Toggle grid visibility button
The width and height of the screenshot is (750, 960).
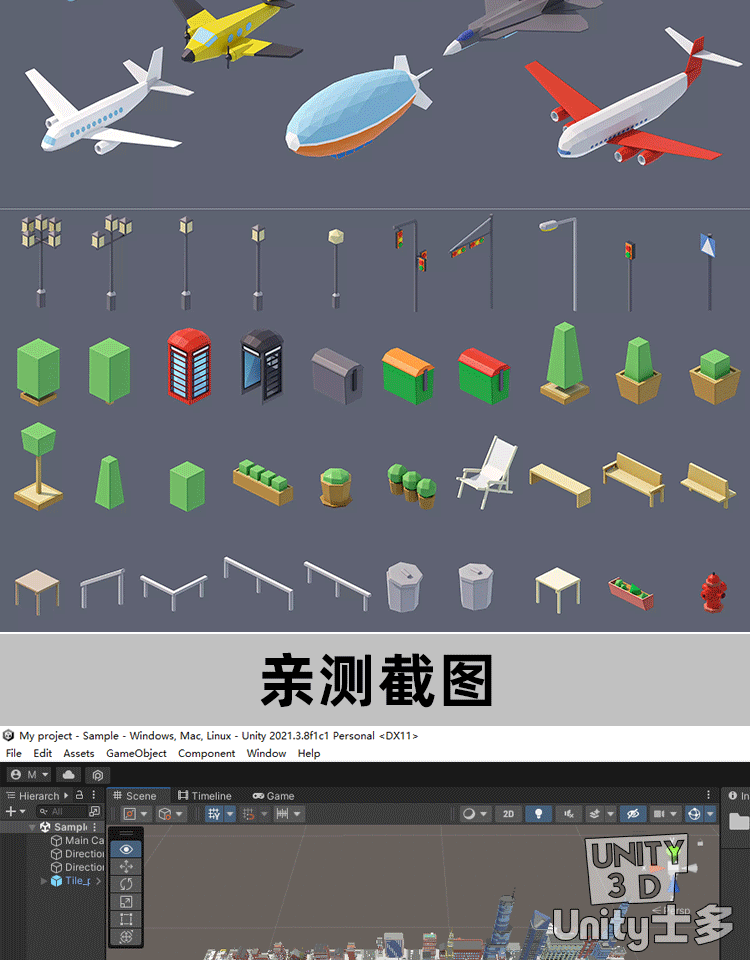[x=214, y=814]
